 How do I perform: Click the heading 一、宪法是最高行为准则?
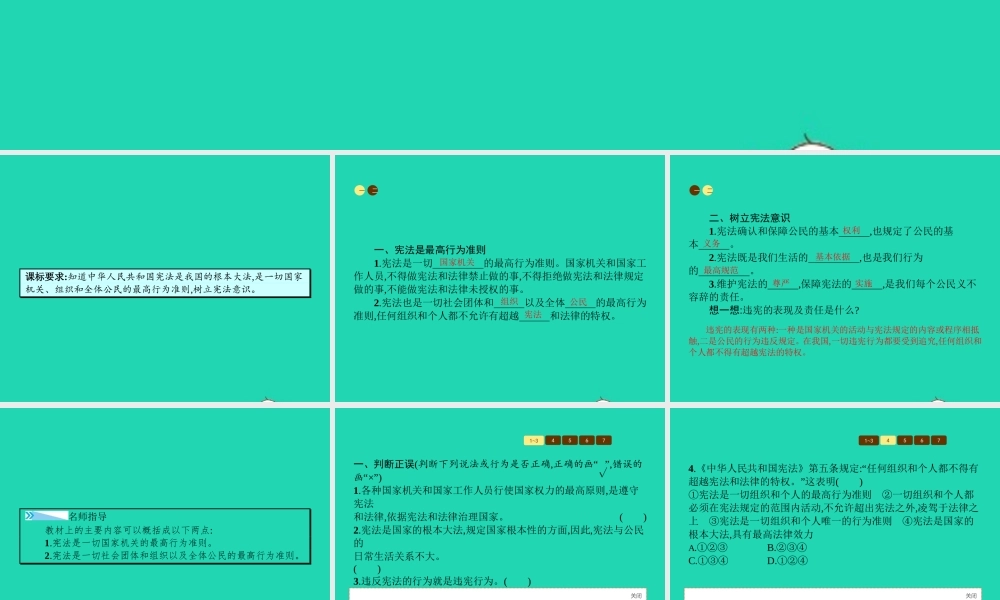coord(430,250)
